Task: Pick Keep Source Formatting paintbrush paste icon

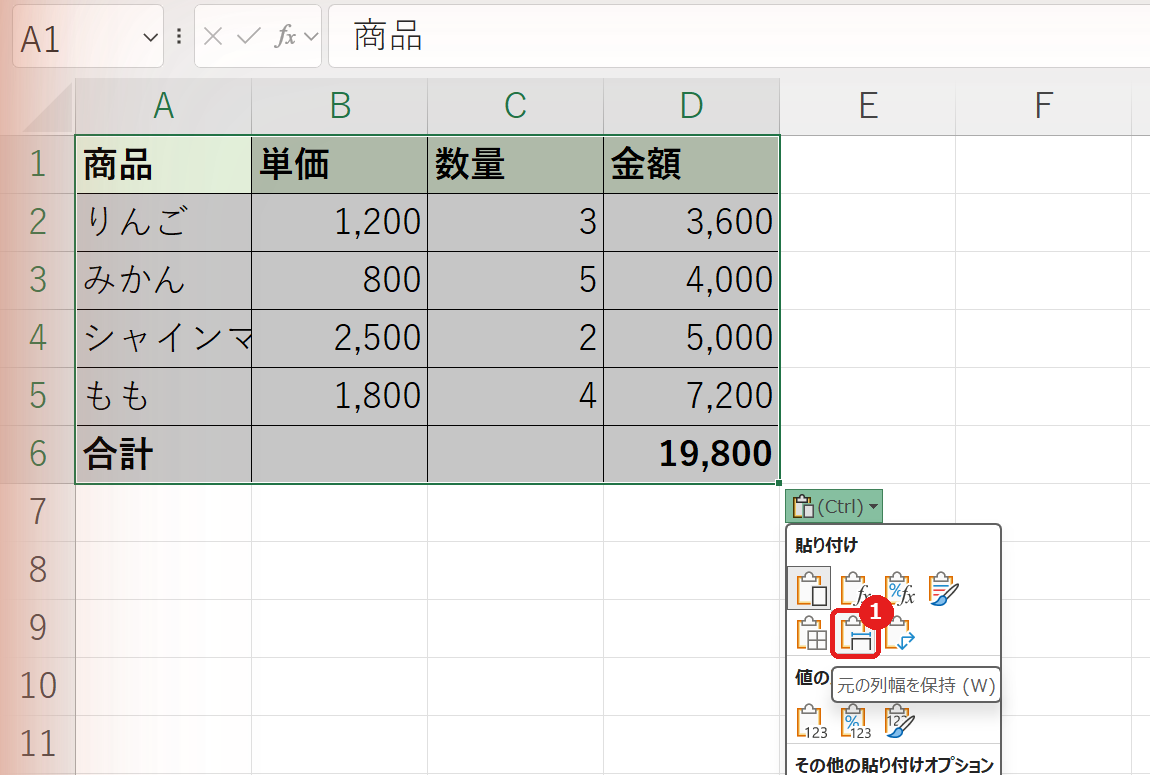Action: tap(943, 589)
